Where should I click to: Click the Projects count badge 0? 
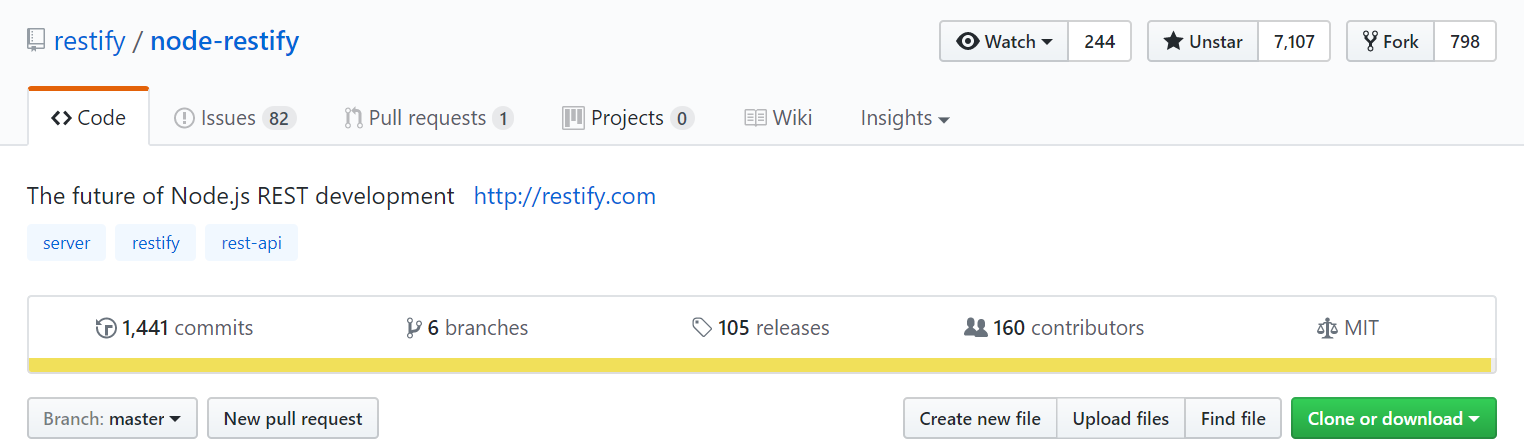[x=682, y=119]
